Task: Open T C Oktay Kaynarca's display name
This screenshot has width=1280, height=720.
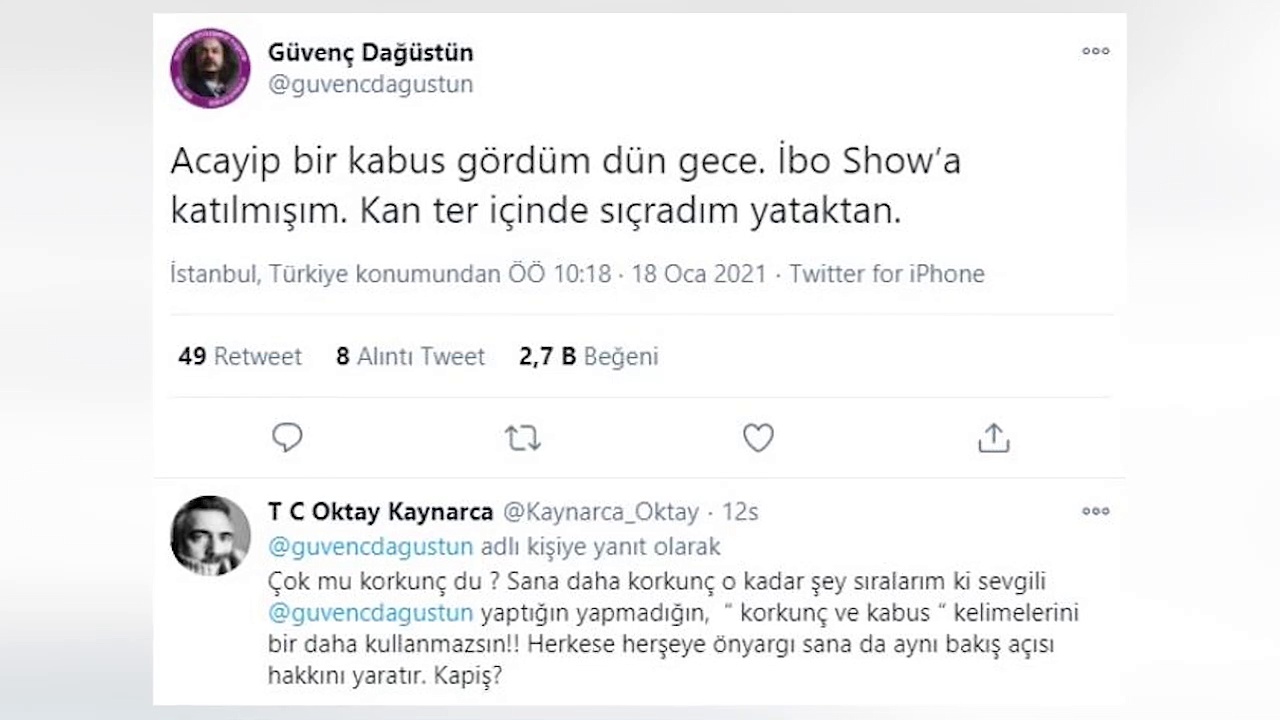Action: click(x=380, y=512)
